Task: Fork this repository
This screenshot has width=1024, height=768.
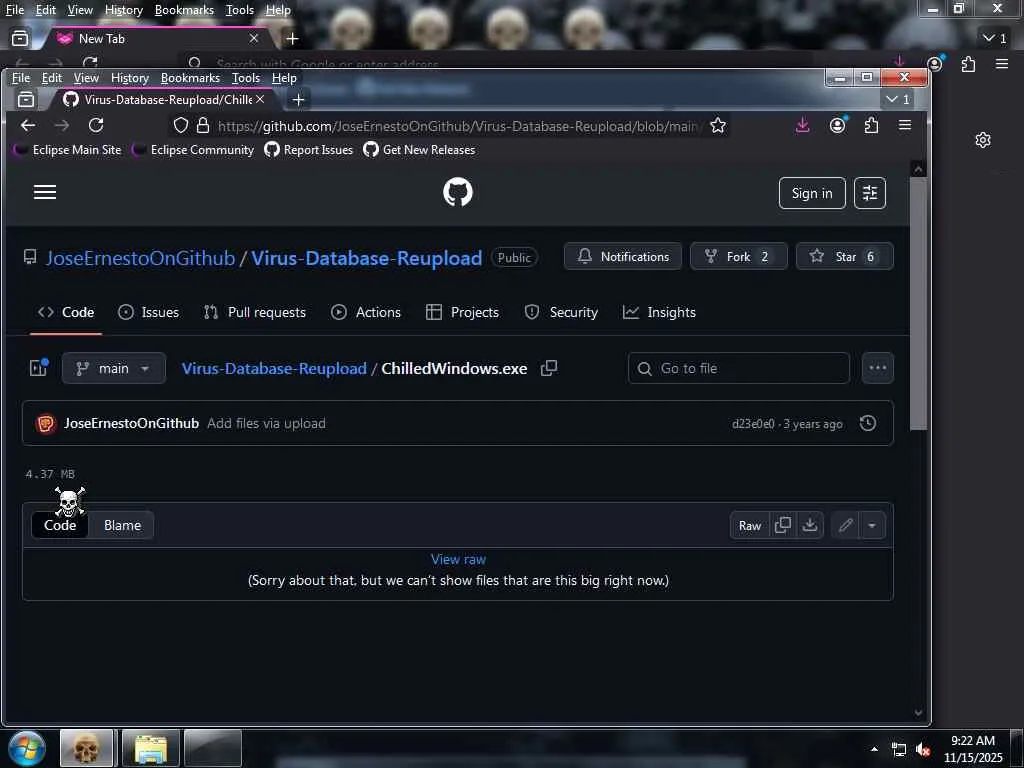Action: (739, 257)
